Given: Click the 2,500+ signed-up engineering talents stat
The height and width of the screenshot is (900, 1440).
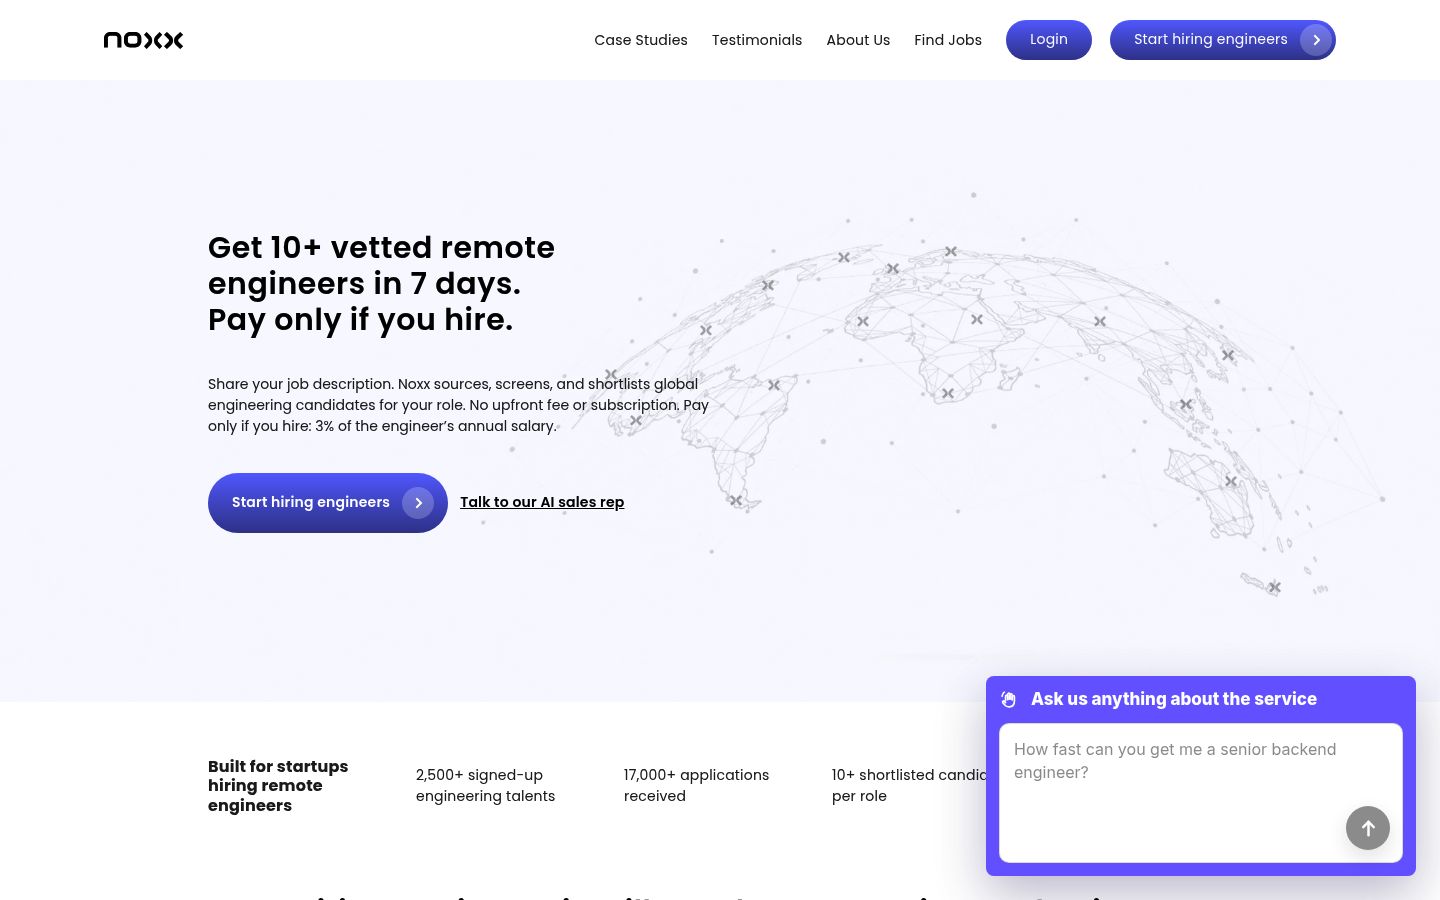Looking at the screenshot, I should [x=485, y=785].
